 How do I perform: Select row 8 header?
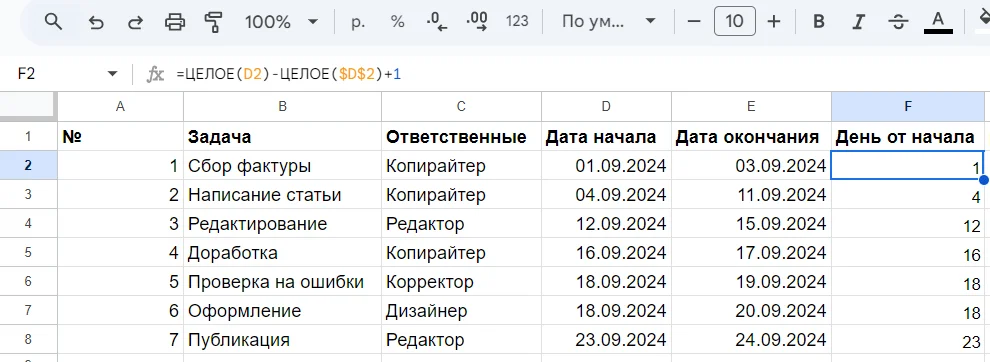click(28, 340)
